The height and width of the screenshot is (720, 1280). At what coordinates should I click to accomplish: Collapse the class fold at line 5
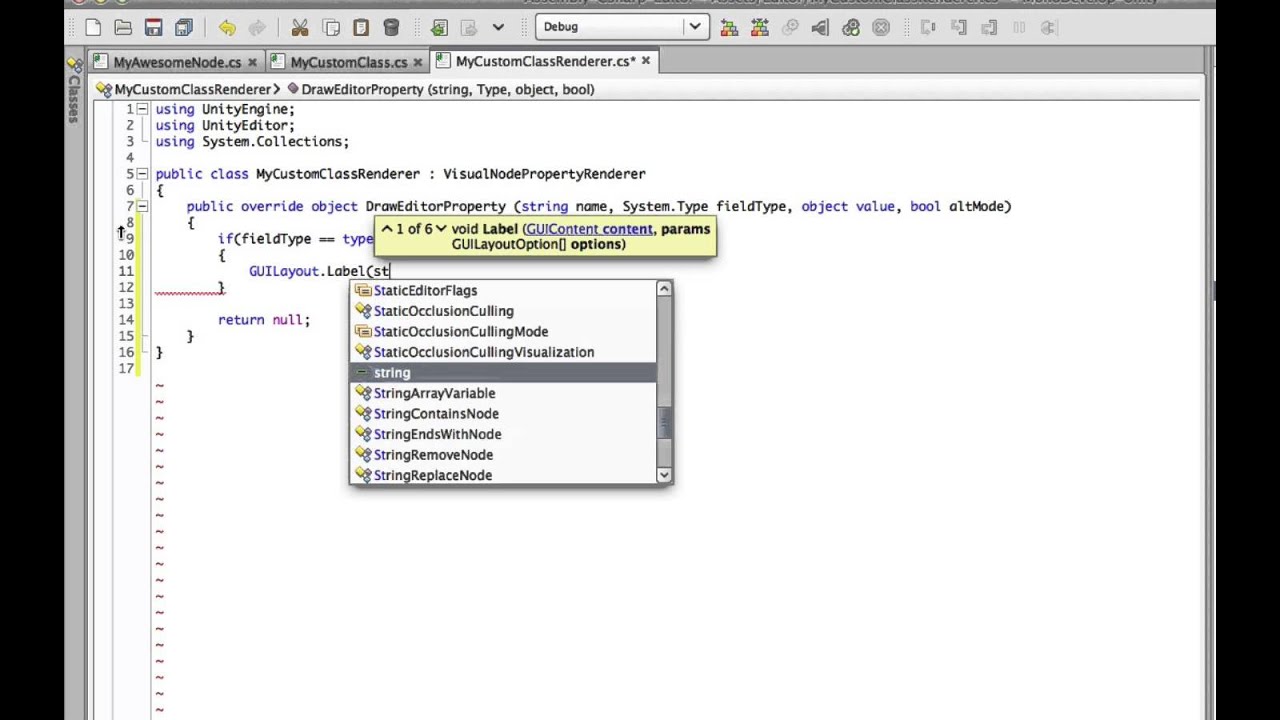(x=142, y=174)
